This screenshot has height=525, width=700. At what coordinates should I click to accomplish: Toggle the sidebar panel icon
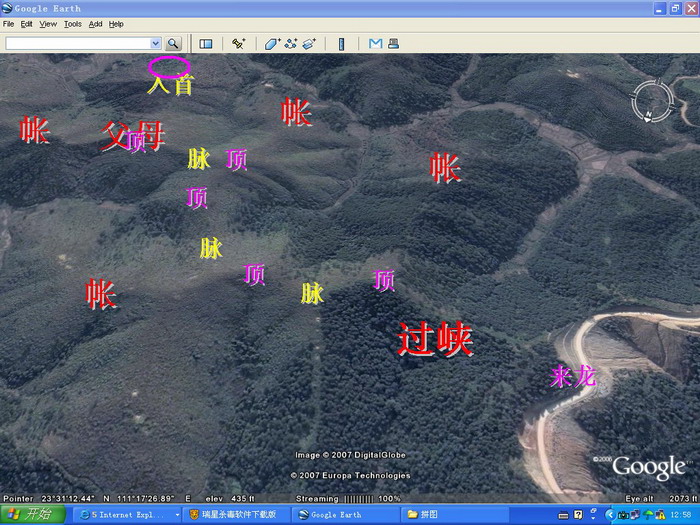click(206, 44)
